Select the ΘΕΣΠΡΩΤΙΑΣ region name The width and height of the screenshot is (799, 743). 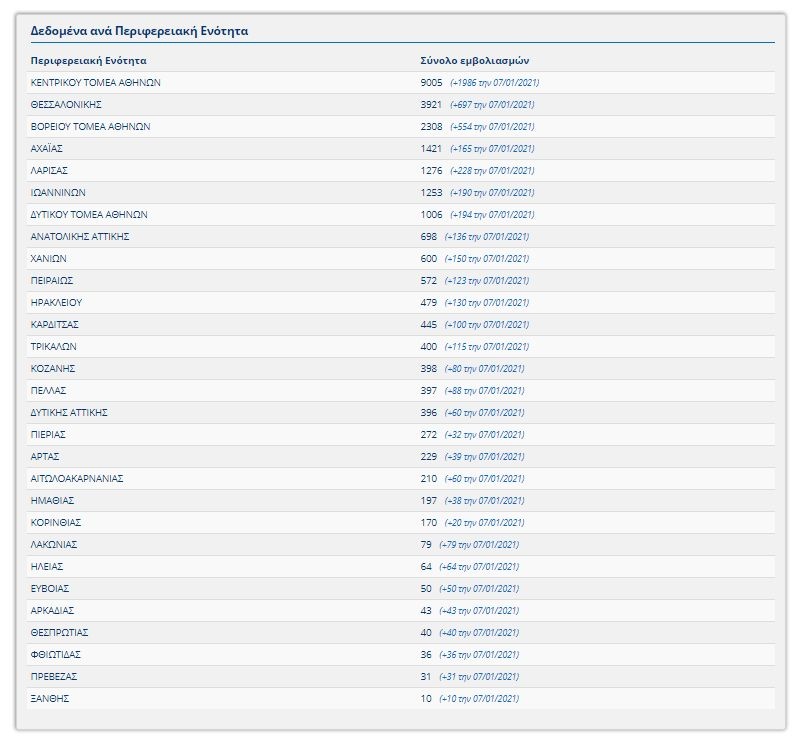click(x=59, y=633)
